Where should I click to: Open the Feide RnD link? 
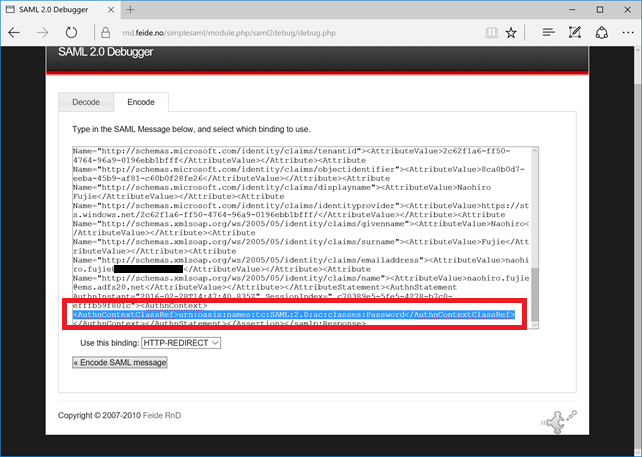162,415
